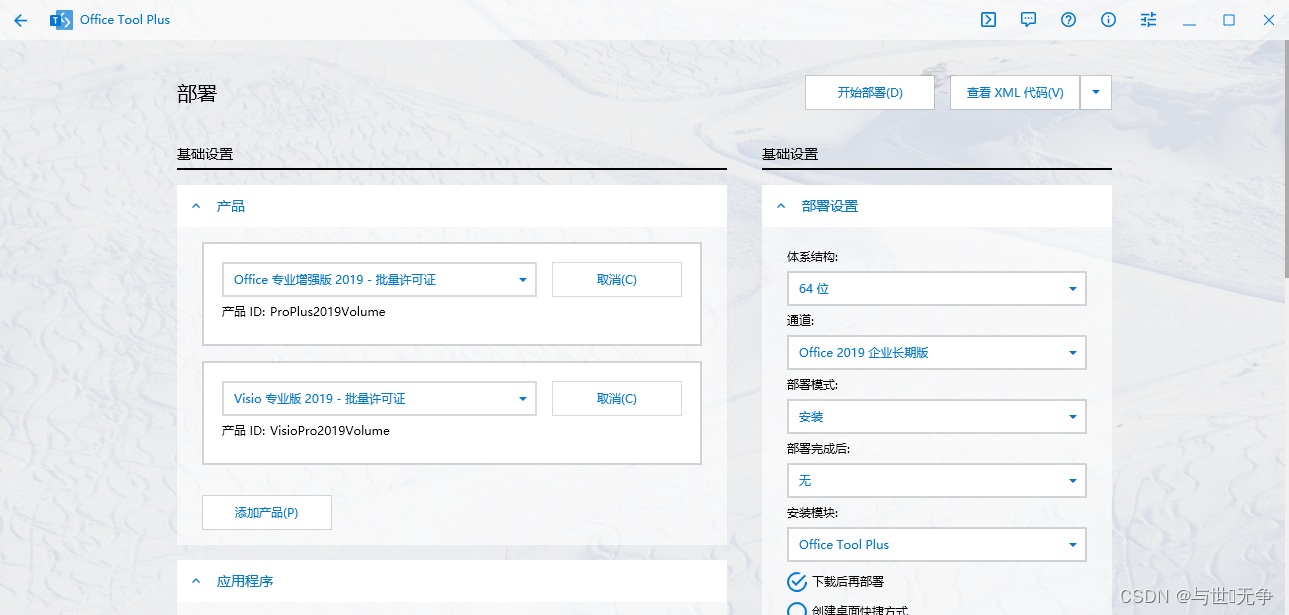Click 添加产品(P) button
Viewport: 1289px width, 615px height.
coord(267,513)
